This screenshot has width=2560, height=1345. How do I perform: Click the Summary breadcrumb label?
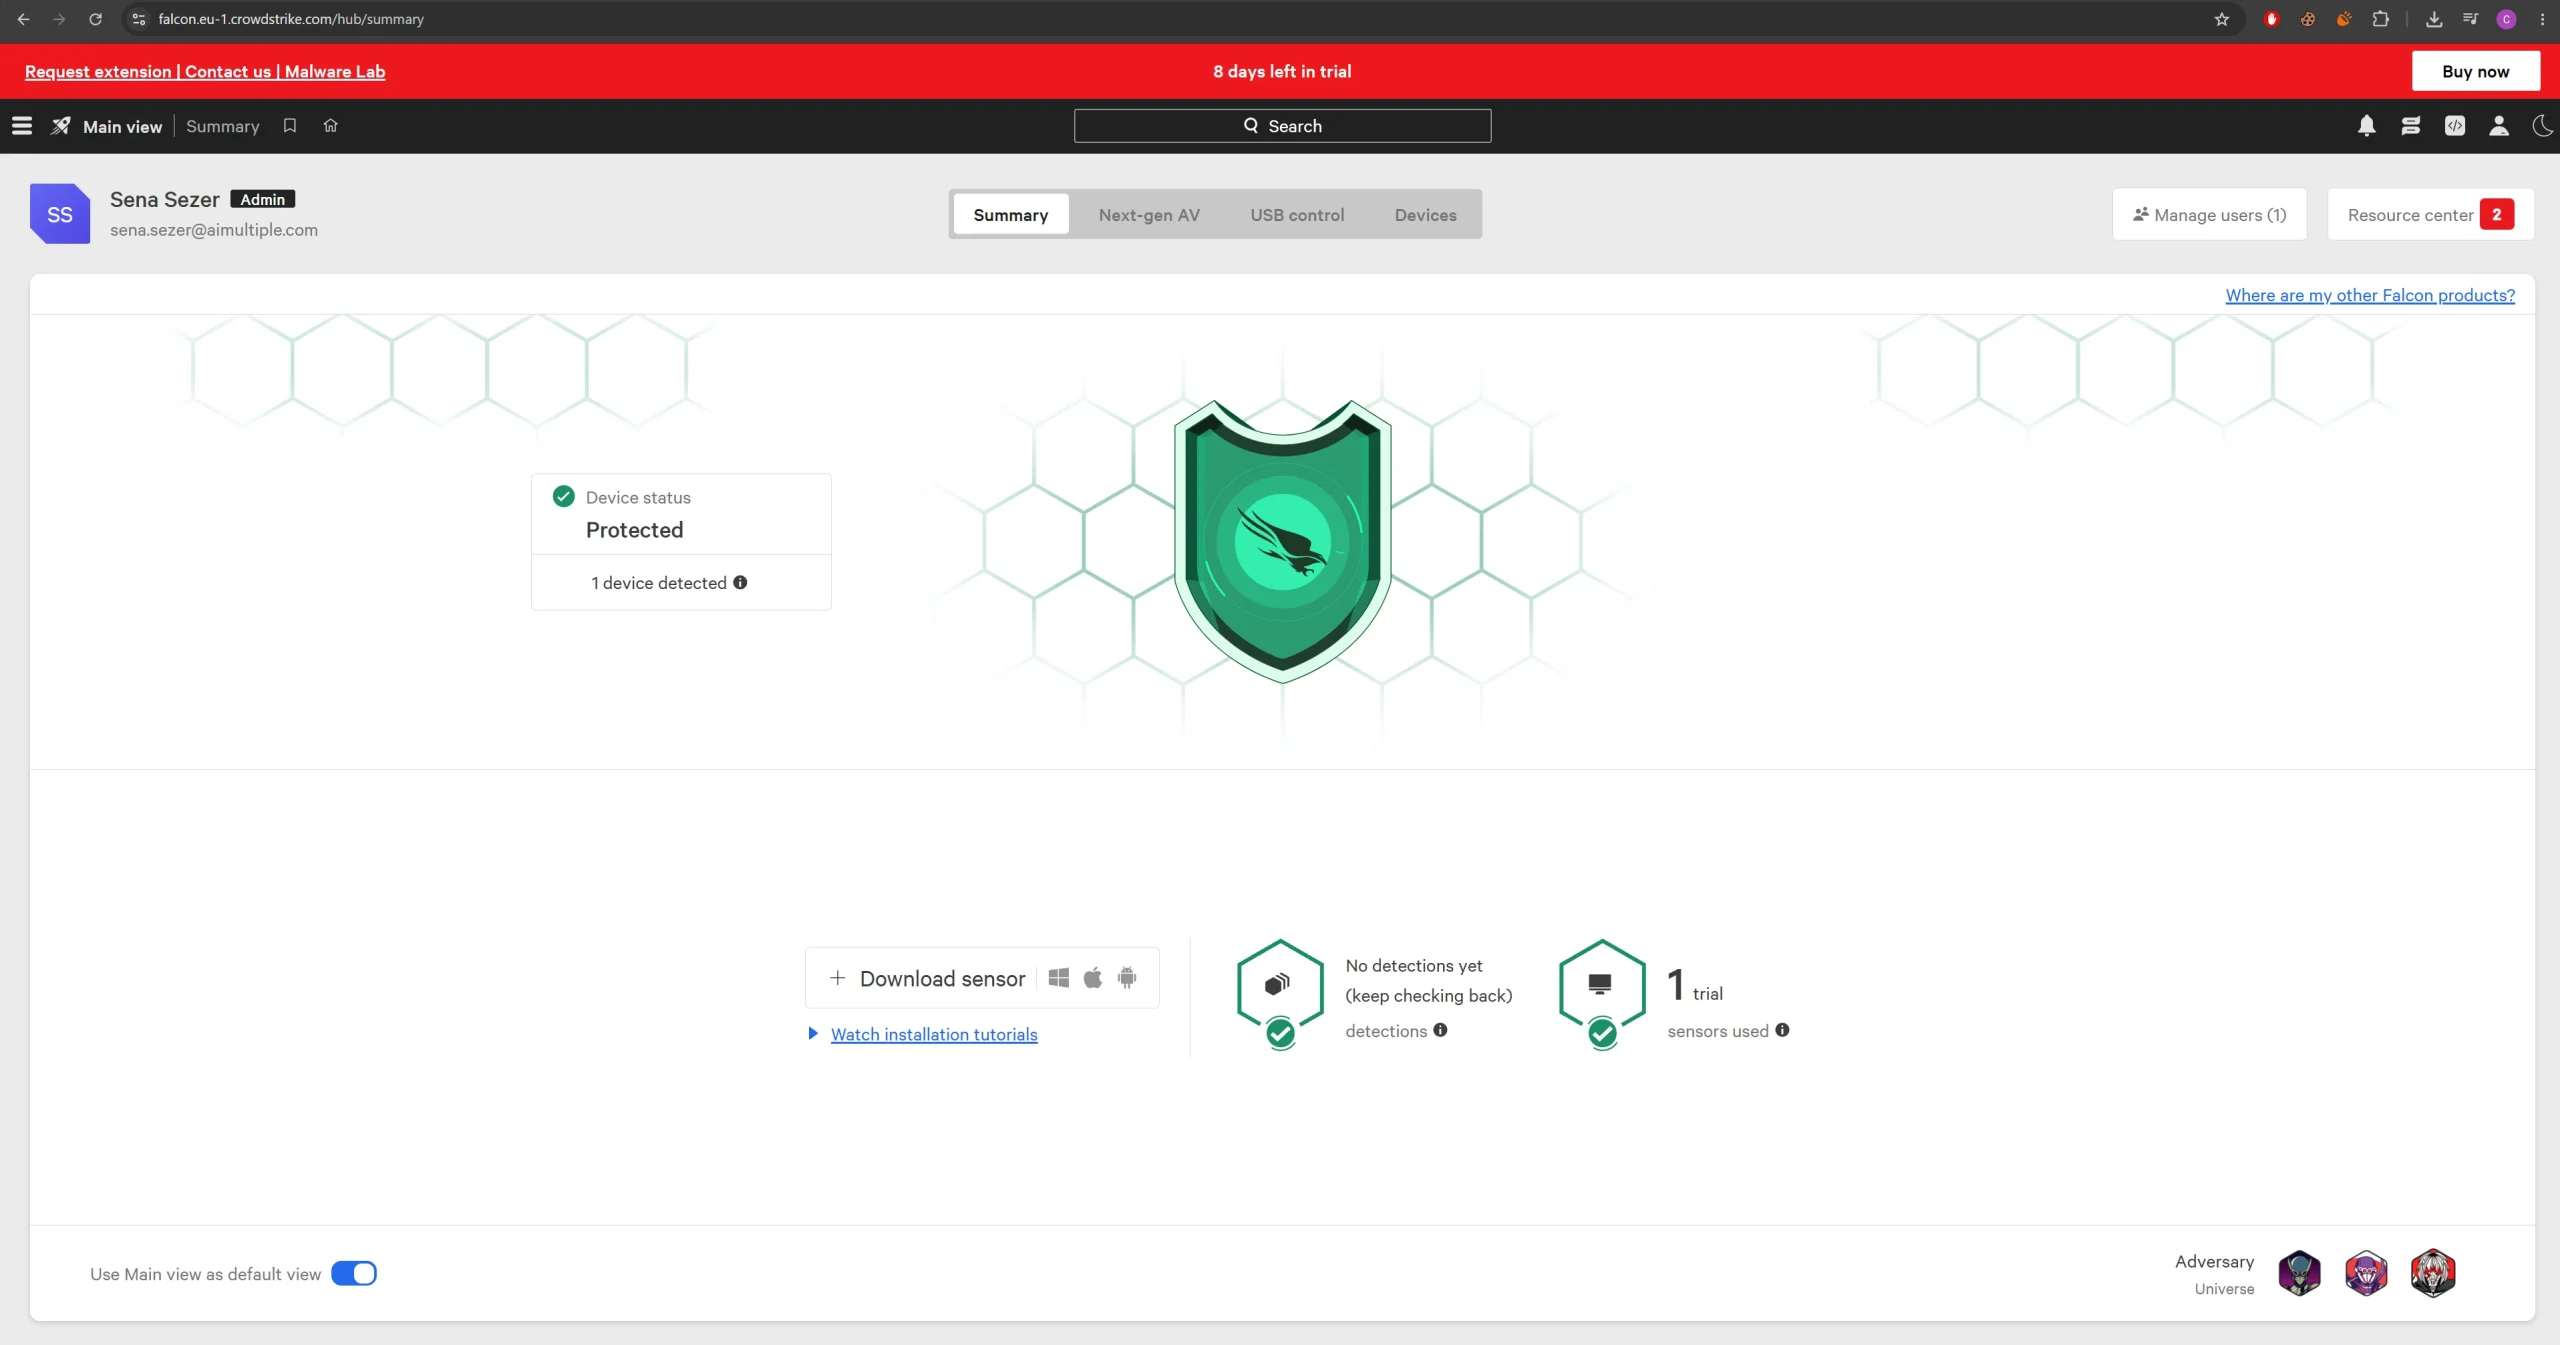coord(223,127)
